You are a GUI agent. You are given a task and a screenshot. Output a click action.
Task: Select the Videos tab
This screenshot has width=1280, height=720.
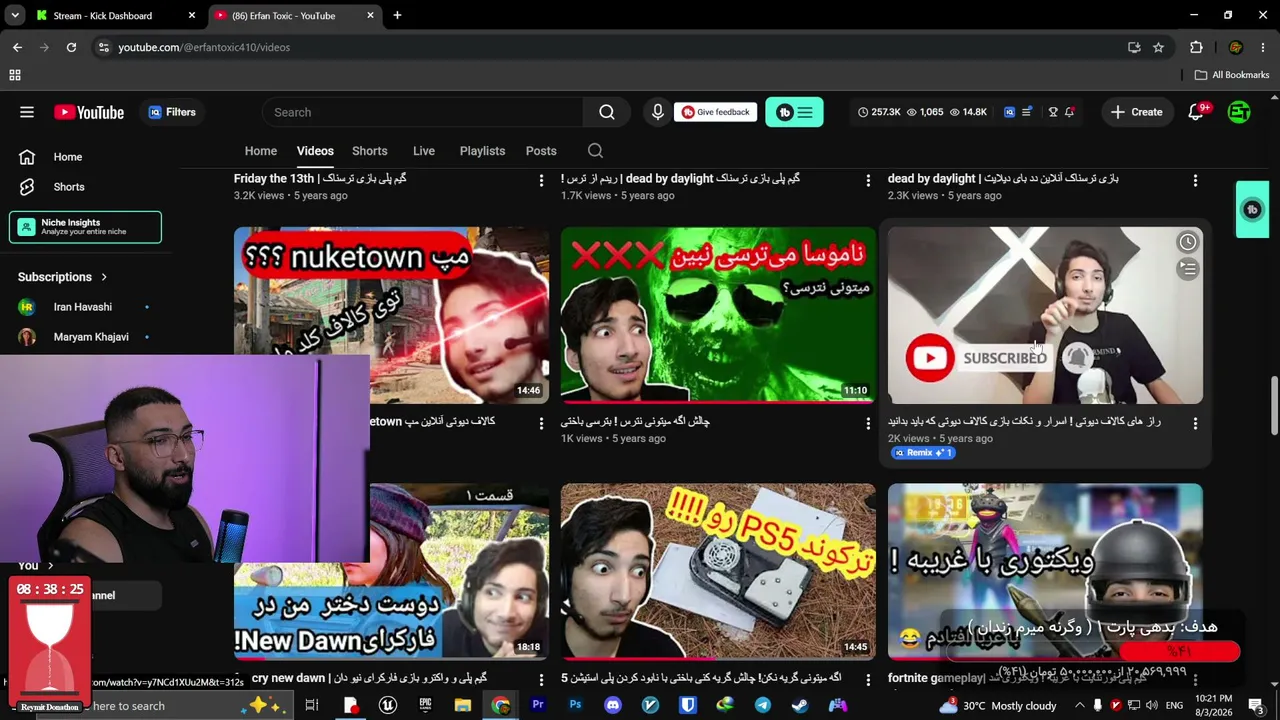coord(315,151)
